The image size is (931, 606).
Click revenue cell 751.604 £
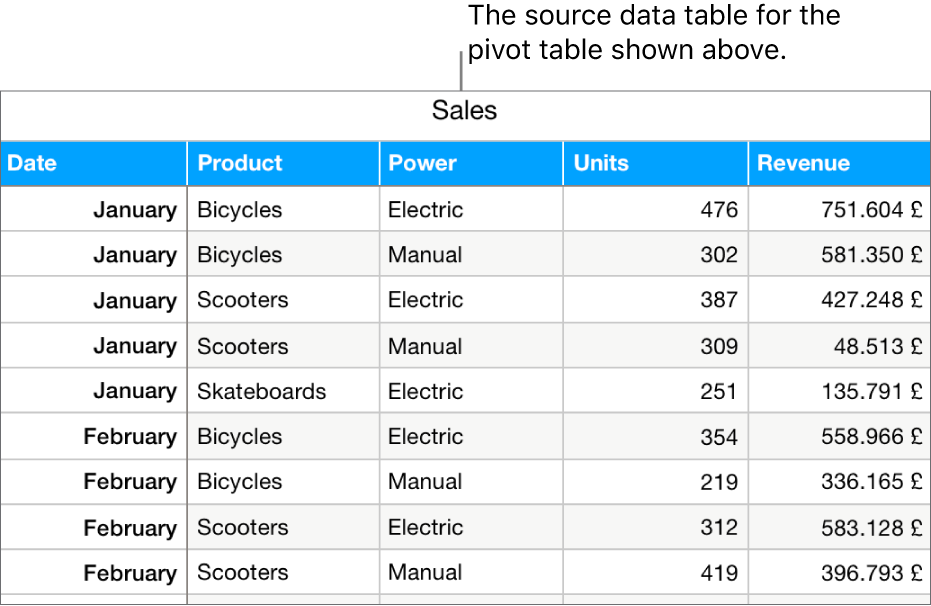pyautogui.click(x=838, y=210)
